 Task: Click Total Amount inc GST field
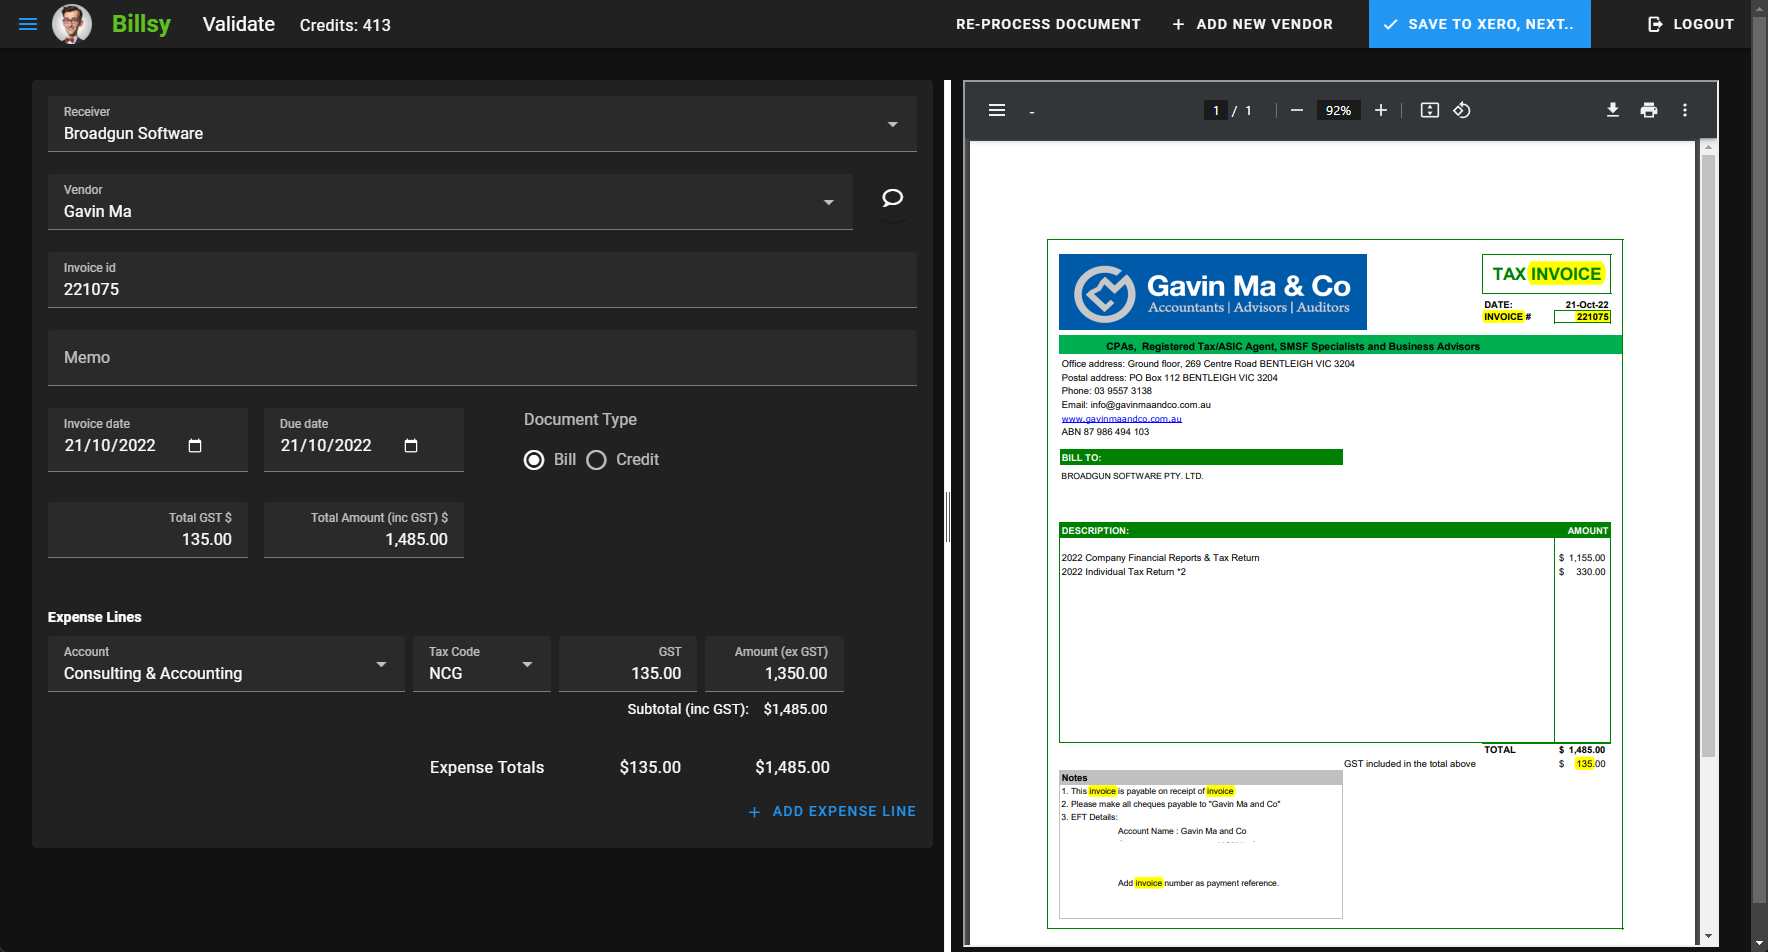364,530
